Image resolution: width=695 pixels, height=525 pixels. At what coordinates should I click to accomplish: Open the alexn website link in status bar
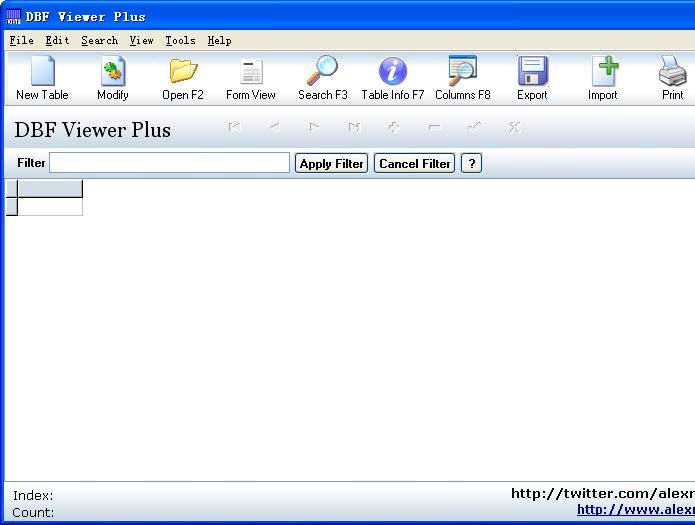tap(636, 509)
